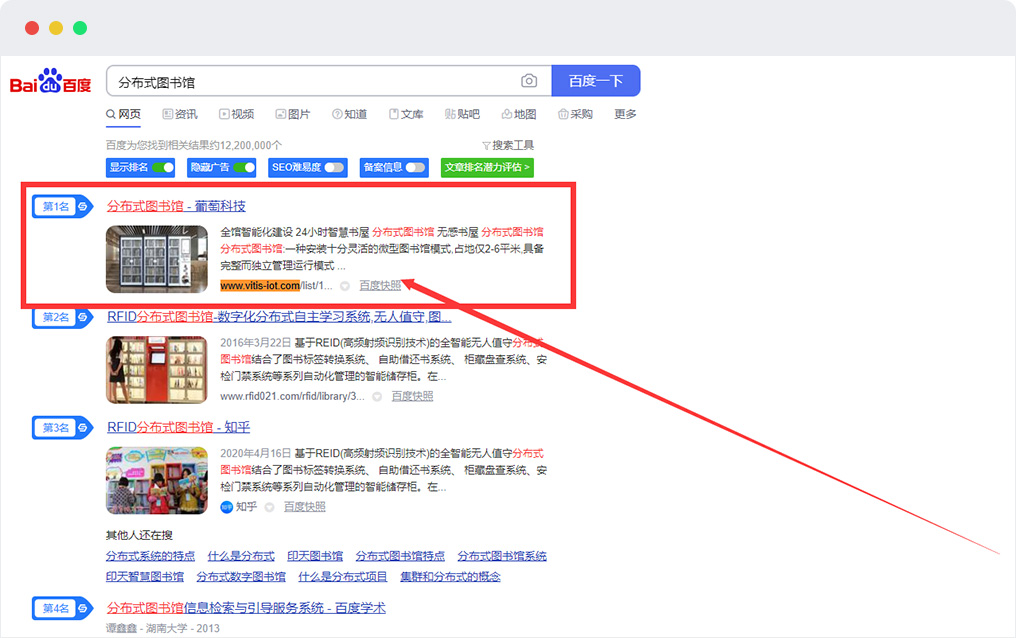Open thumbnail of the 知乎 RFID result
The image size is (1016, 638).
[x=157, y=481]
